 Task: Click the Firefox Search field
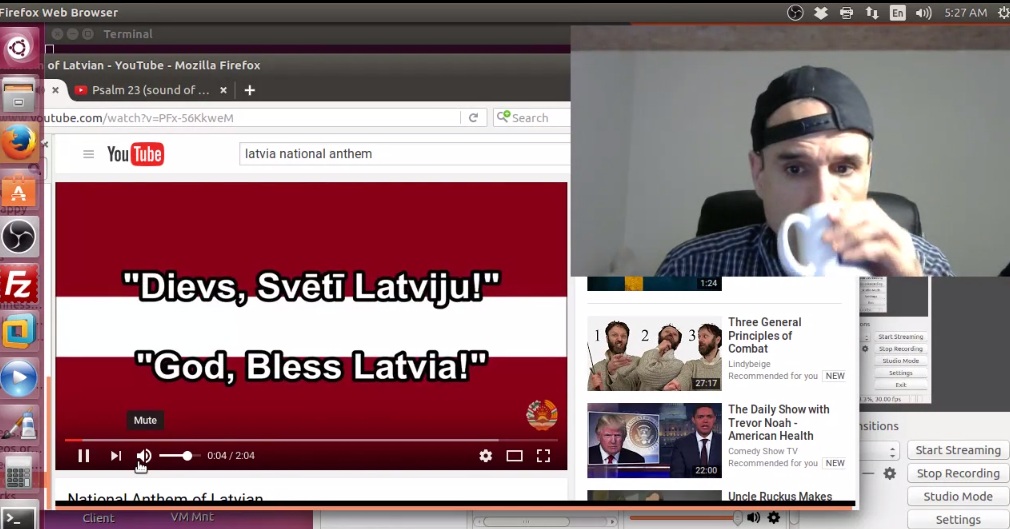coord(532,118)
